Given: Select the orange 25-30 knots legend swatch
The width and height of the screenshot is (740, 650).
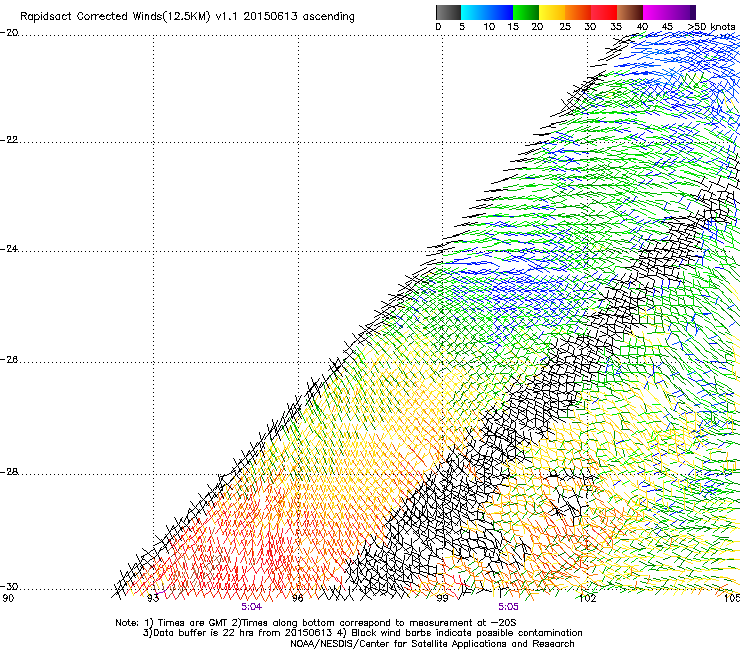Looking at the screenshot, I should 578,12.
